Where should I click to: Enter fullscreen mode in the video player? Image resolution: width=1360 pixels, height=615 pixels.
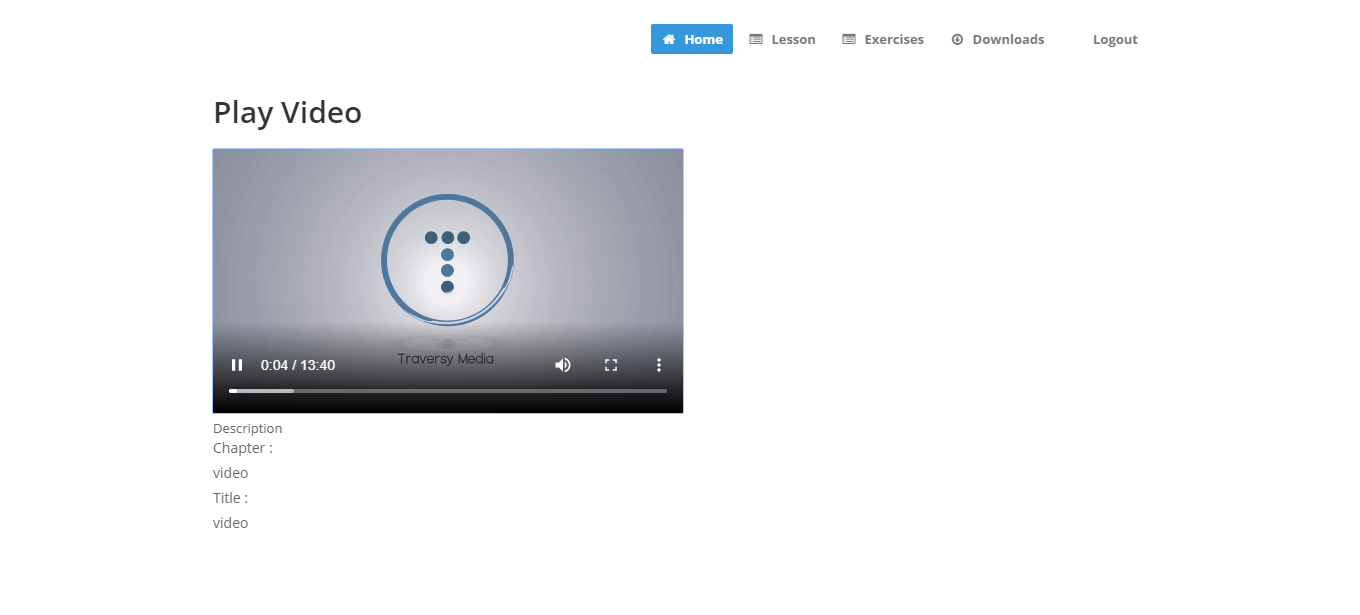click(611, 365)
